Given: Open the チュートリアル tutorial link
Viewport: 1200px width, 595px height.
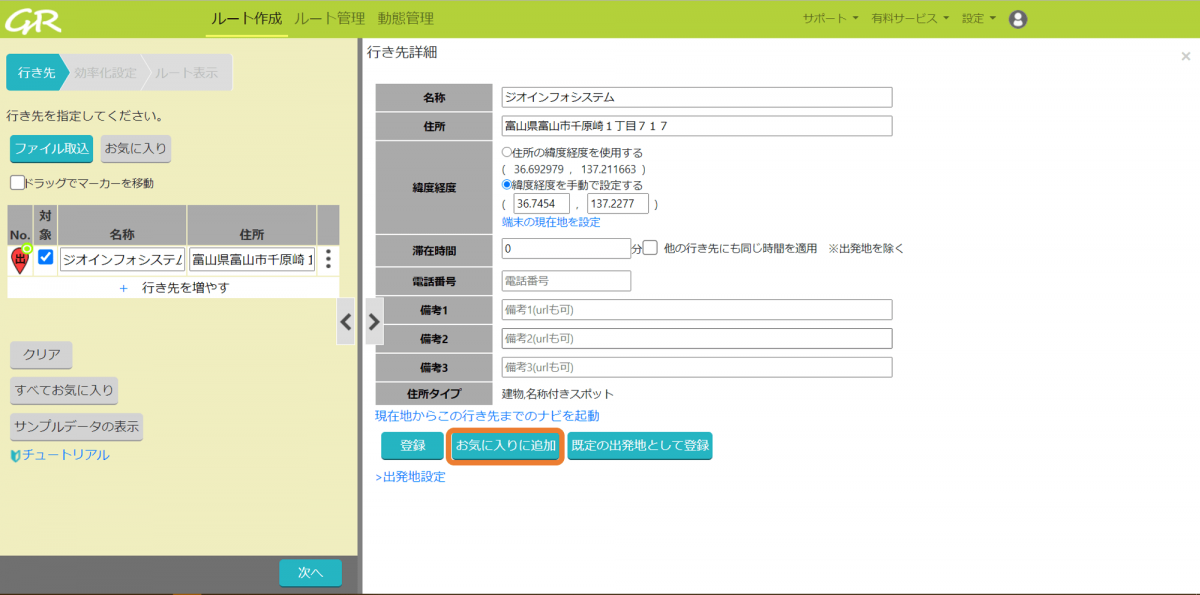Looking at the screenshot, I should point(60,455).
